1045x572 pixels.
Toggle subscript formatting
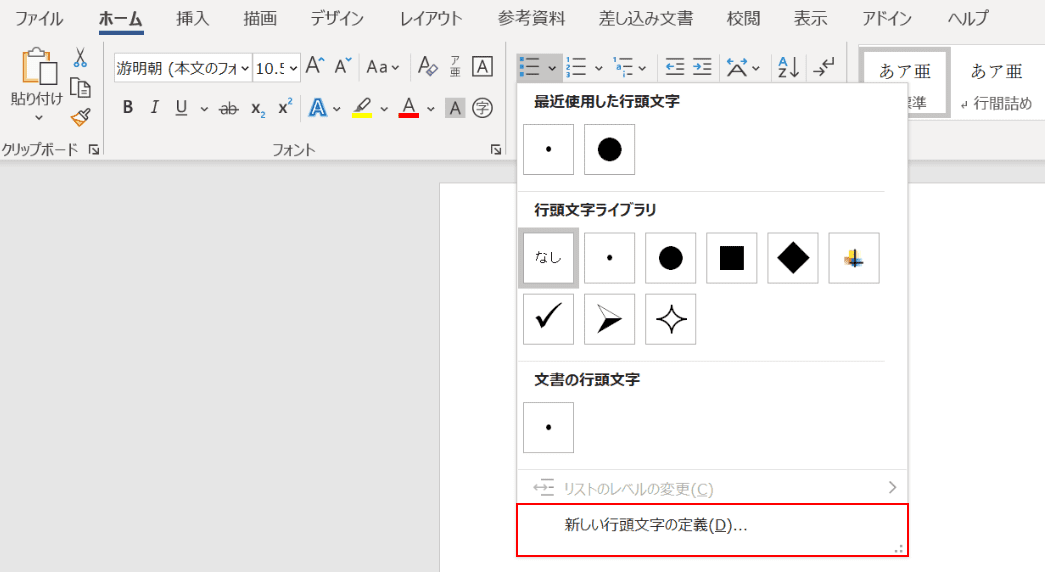[258, 109]
